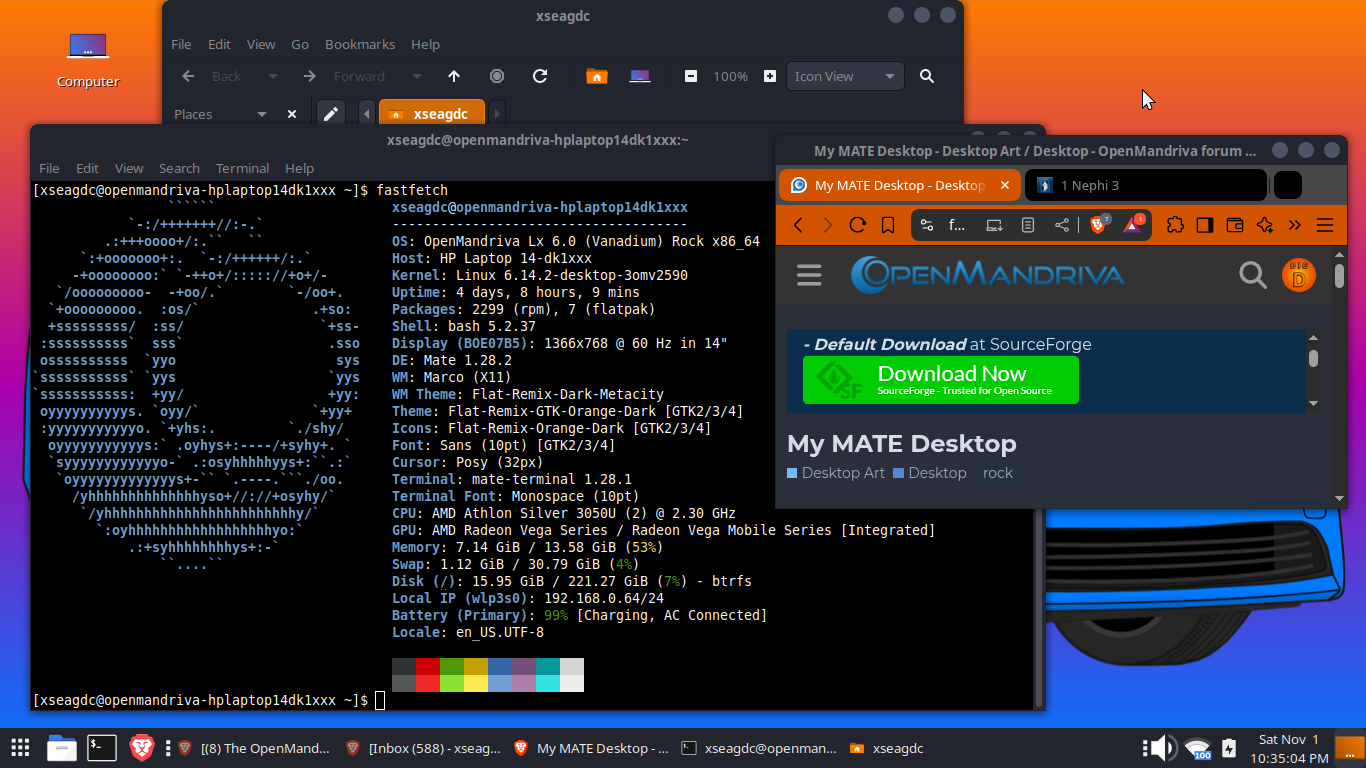This screenshot has width=1366, height=768.
Task: Click the home folder icon in file manager
Action: click(597, 76)
